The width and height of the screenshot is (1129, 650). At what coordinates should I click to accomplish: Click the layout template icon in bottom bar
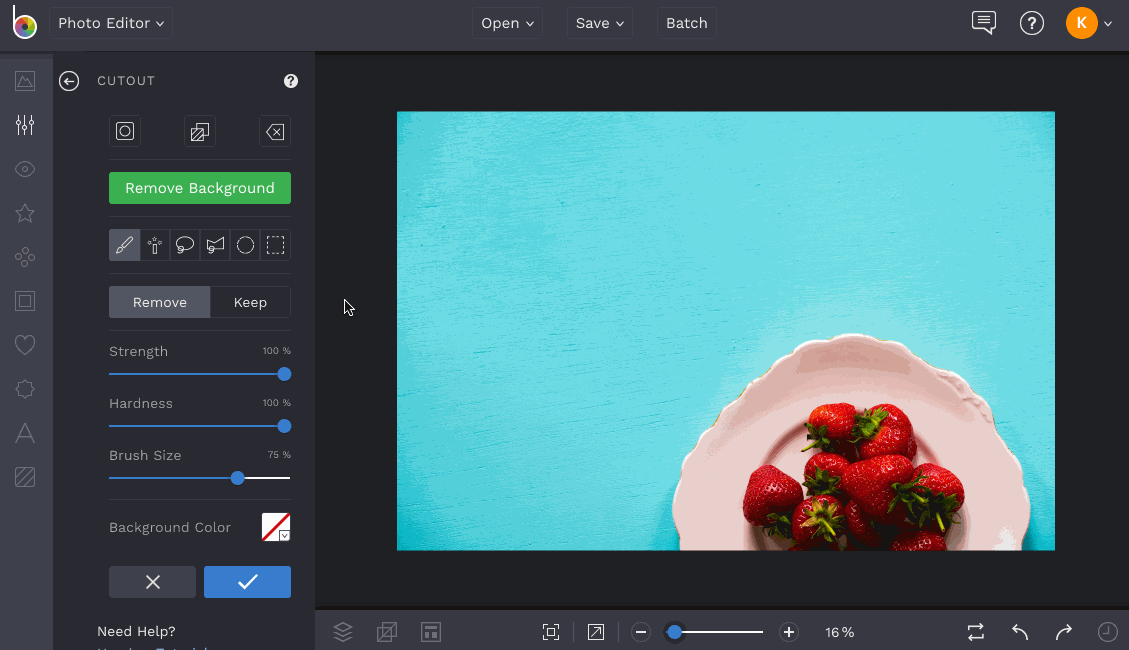tap(431, 632)
